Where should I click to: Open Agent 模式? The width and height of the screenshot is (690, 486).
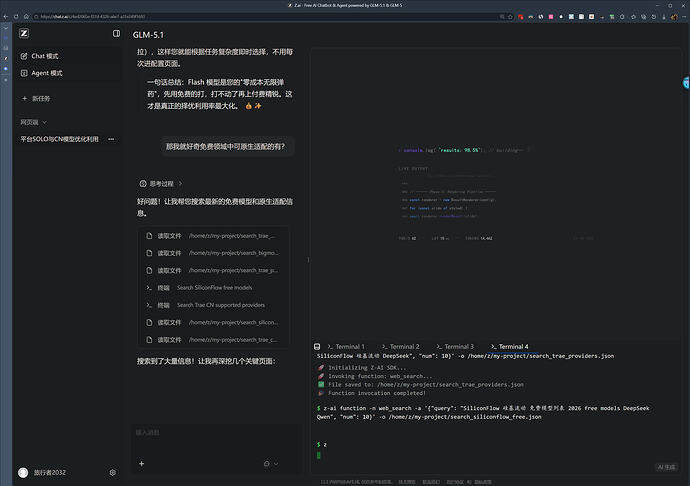(x=42, y=73)
